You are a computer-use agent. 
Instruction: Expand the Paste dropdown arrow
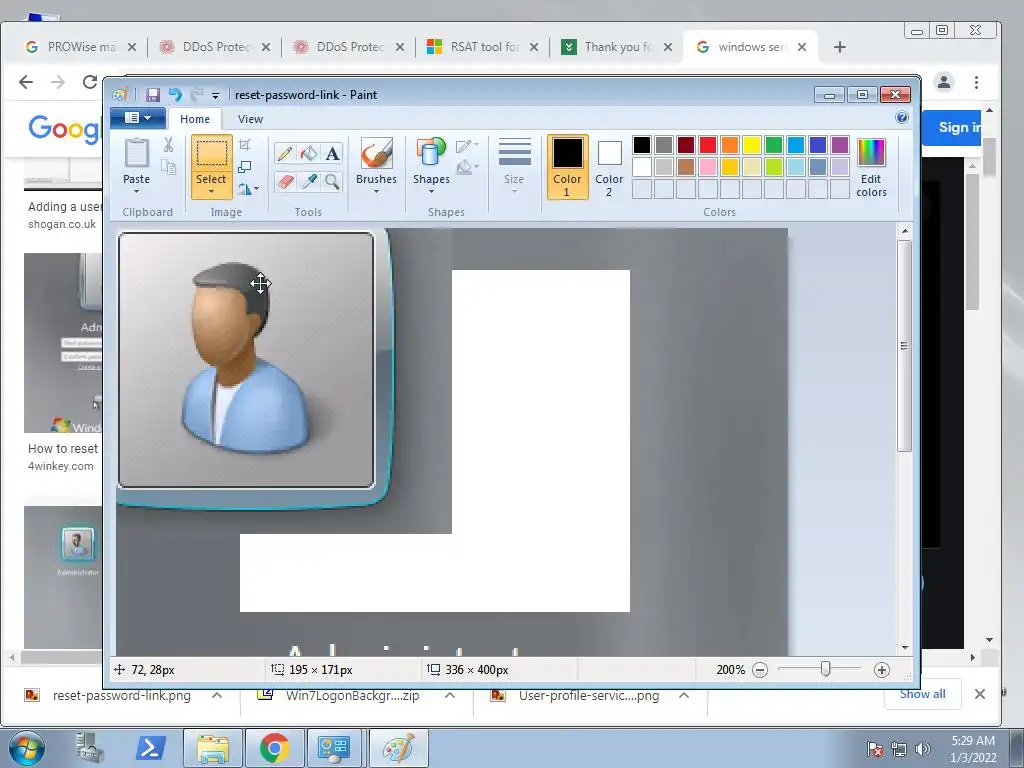[136, 191]
